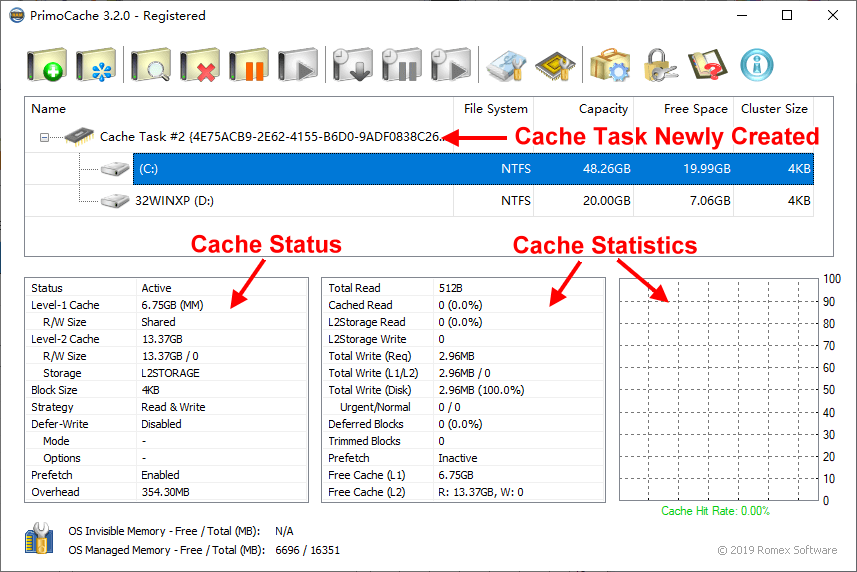857x572 pixels.
Task: Click the OS Invisible Memory value N/A
Action: pos(284,531)
